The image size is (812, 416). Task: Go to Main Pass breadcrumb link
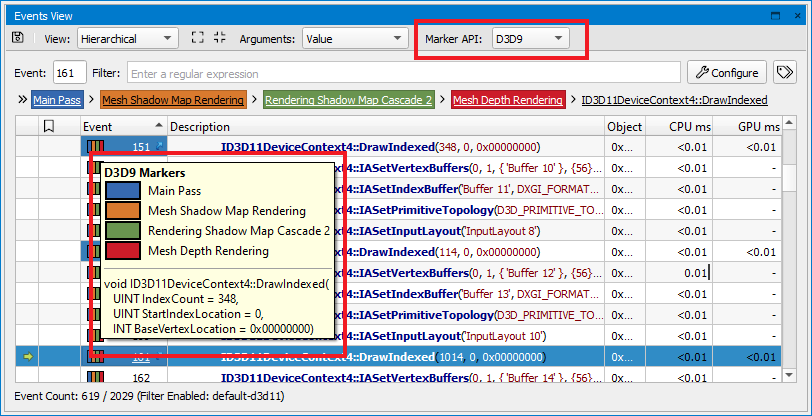click(58, 100)
